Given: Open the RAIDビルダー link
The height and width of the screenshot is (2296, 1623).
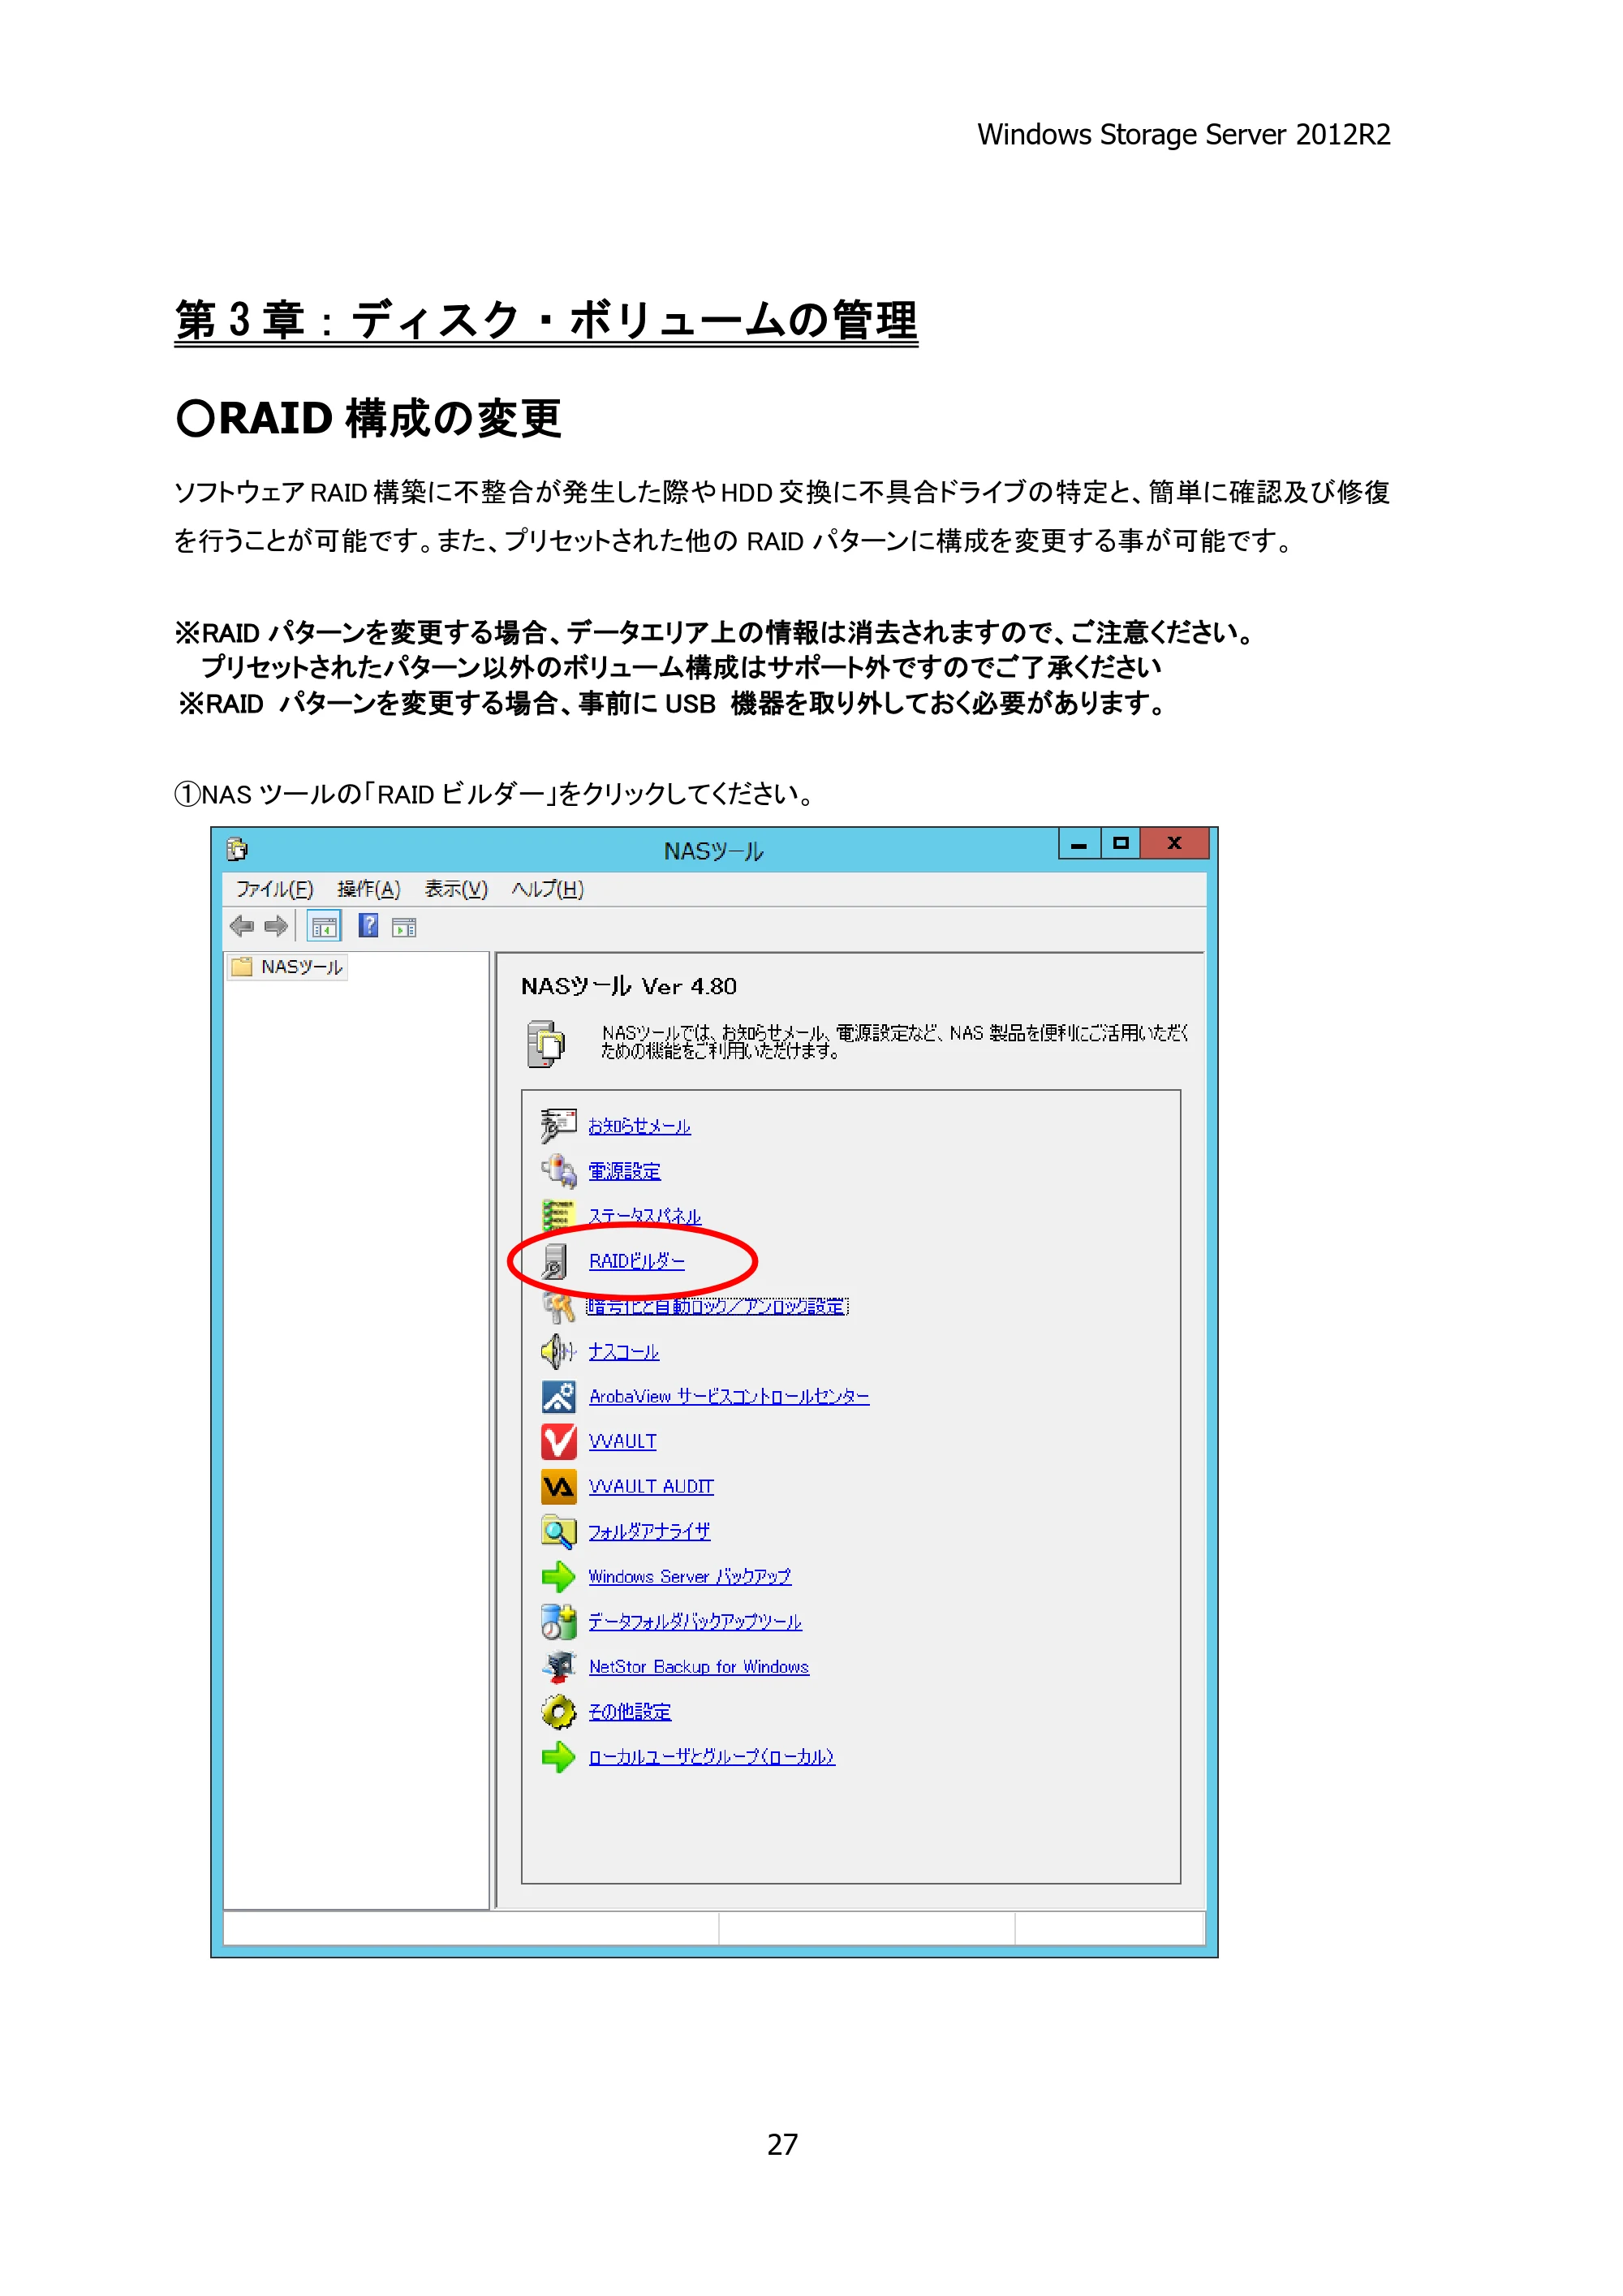Looking at the screenshot, I should click(636, 1261).
